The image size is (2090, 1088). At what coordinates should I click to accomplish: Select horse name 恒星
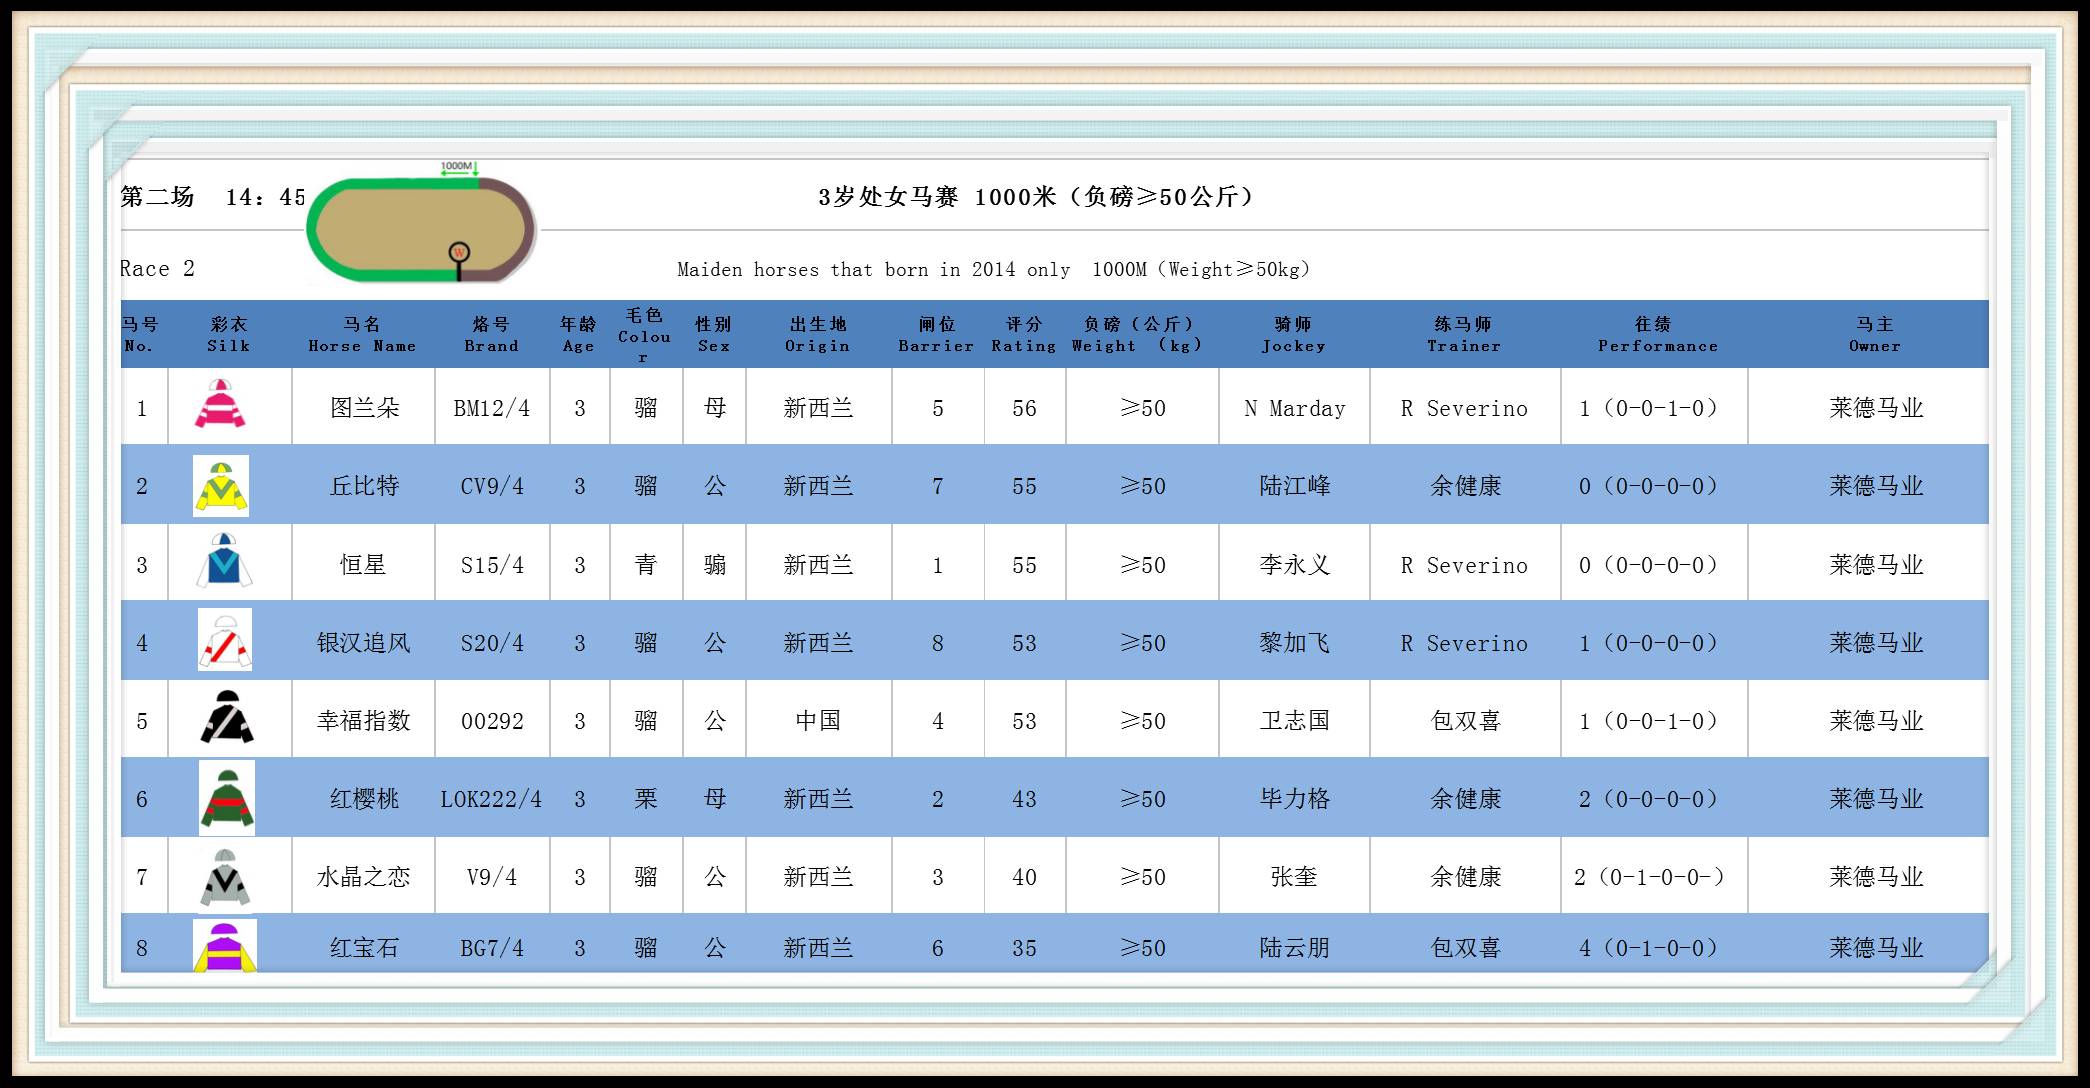point(362,565)
